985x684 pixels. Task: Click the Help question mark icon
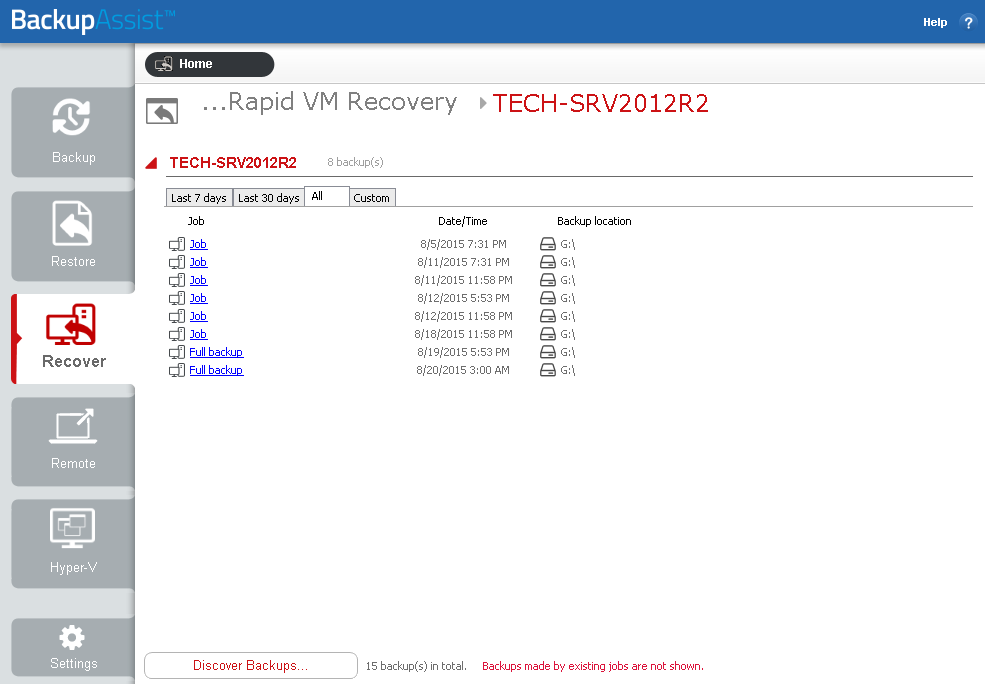coord(968,22)
